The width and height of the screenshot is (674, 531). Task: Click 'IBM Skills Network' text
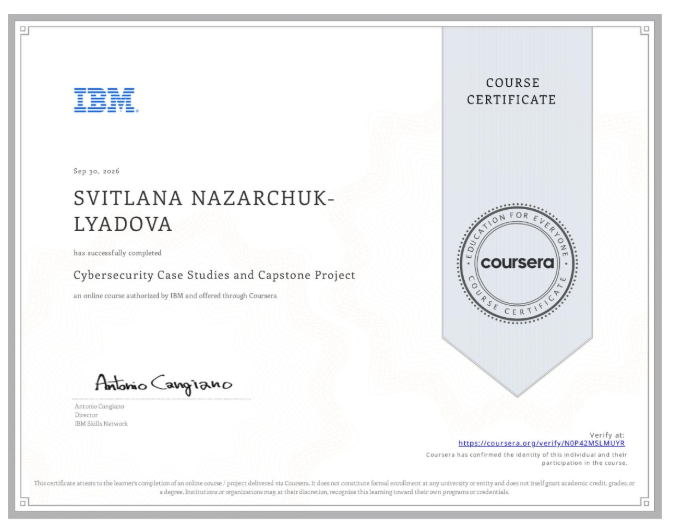[101, 424]
